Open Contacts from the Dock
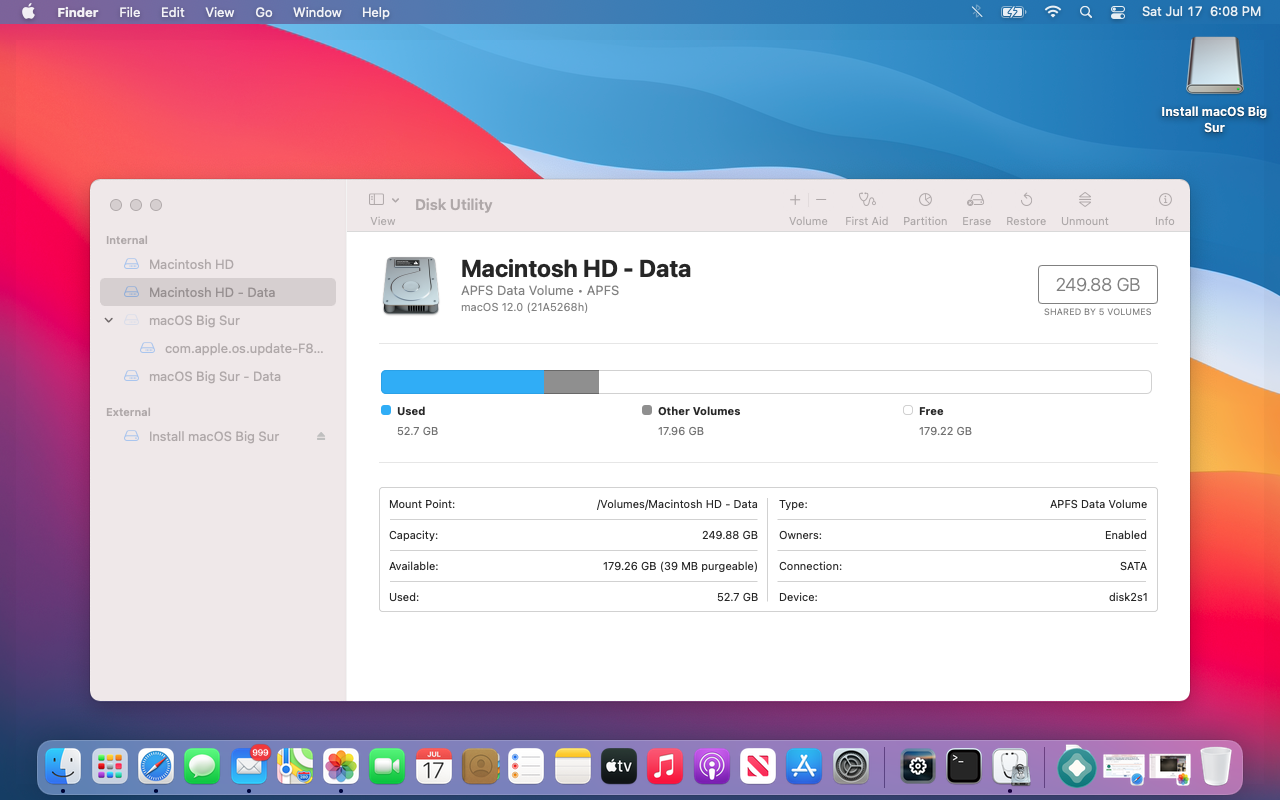1280x800 pixels. tap(480, 767)
